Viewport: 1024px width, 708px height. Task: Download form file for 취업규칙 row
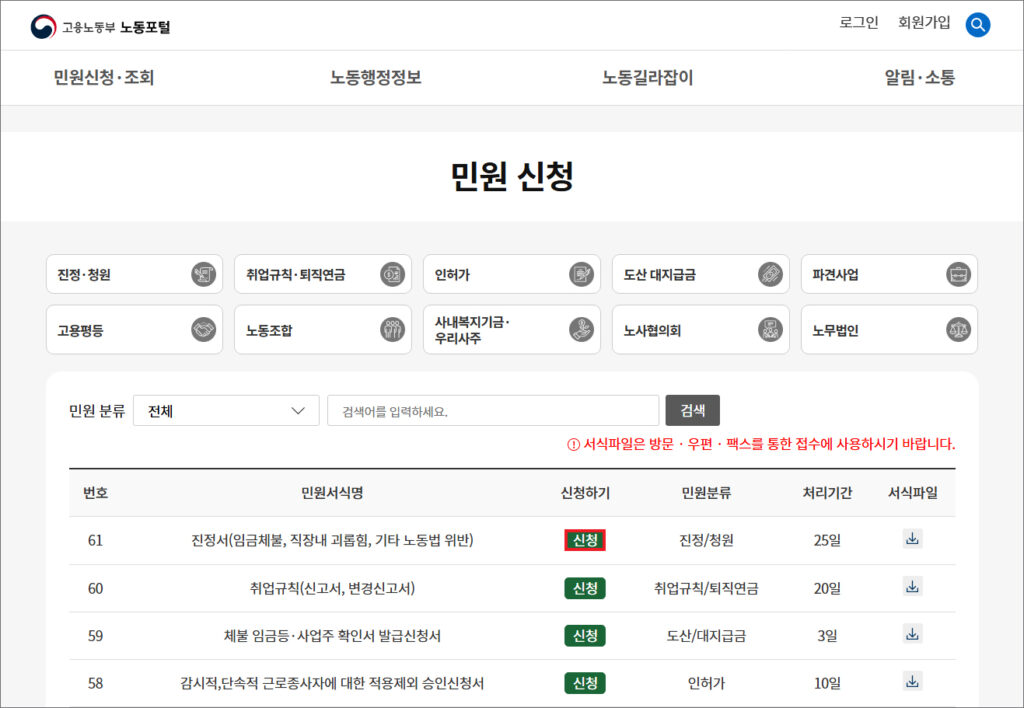[912, 587]
